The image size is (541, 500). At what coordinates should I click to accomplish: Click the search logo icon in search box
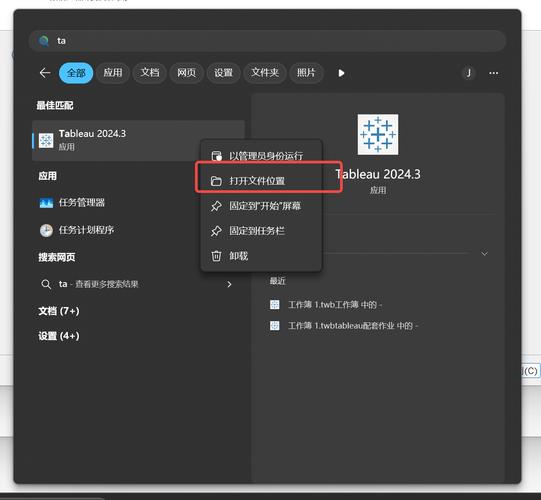click(x=44, y=41)
